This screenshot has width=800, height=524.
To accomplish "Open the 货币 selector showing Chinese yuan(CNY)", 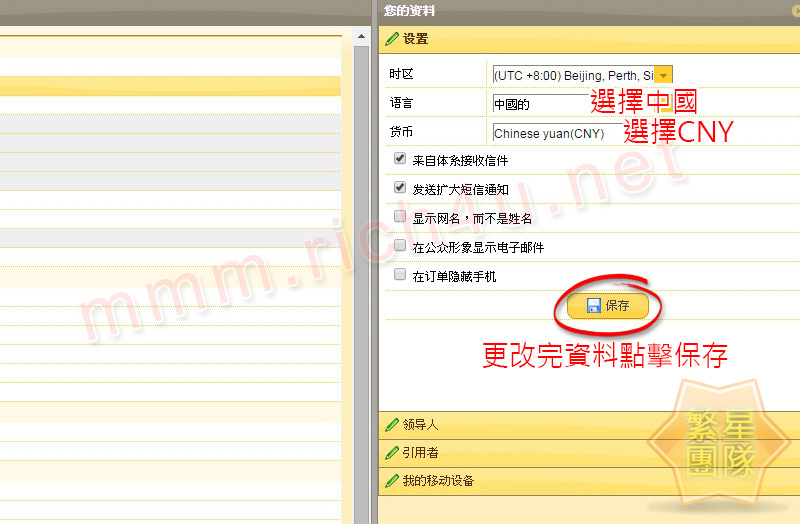I will point(550,133).
